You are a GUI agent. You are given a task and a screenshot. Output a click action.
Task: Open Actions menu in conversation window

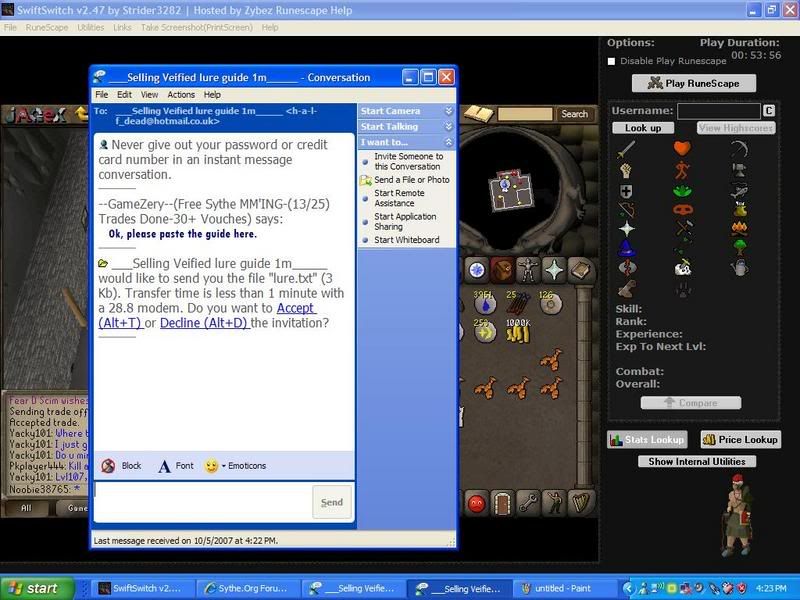[x=181, y=94]
